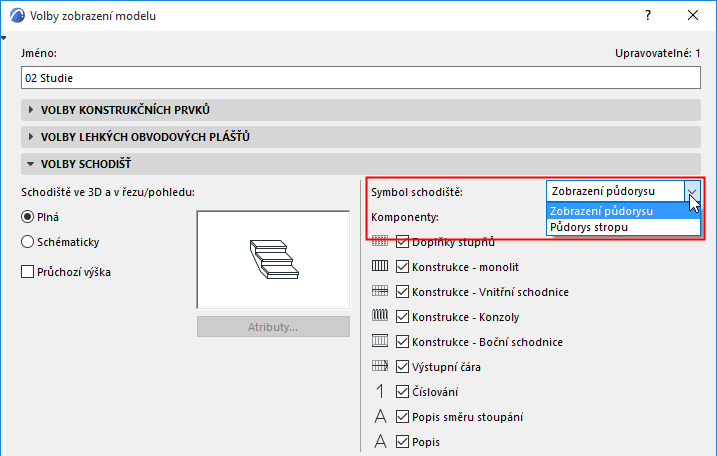Click the Doplňky stupňů stair icon
Viewport: 717px width, 456px height.
(380, 241)
